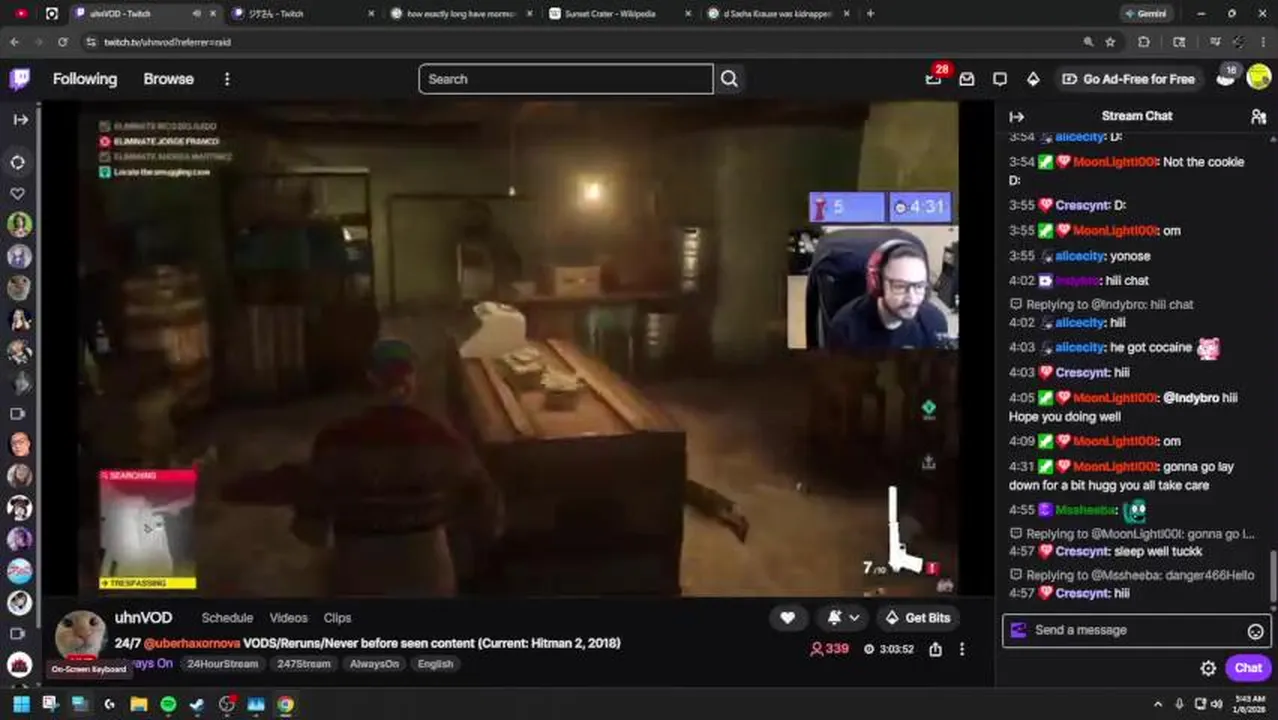Click uhnVOD channel avatar
This screenshot has height=720, width=1278.
pos(80,637)
